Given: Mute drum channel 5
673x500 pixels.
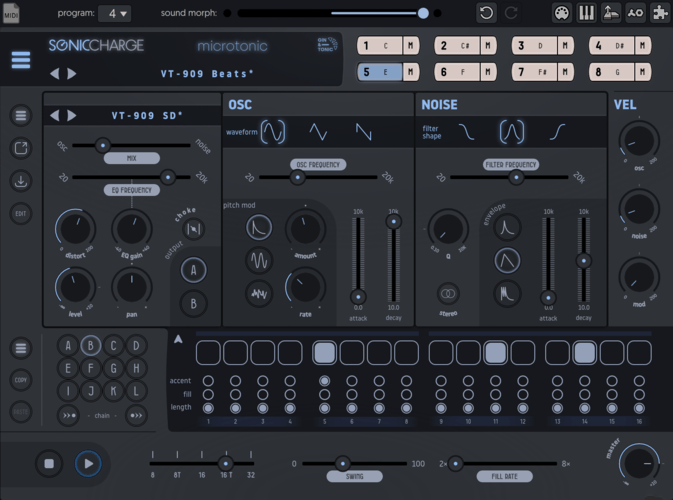Looking at the screenshot, I should click(x=411, y=72).
